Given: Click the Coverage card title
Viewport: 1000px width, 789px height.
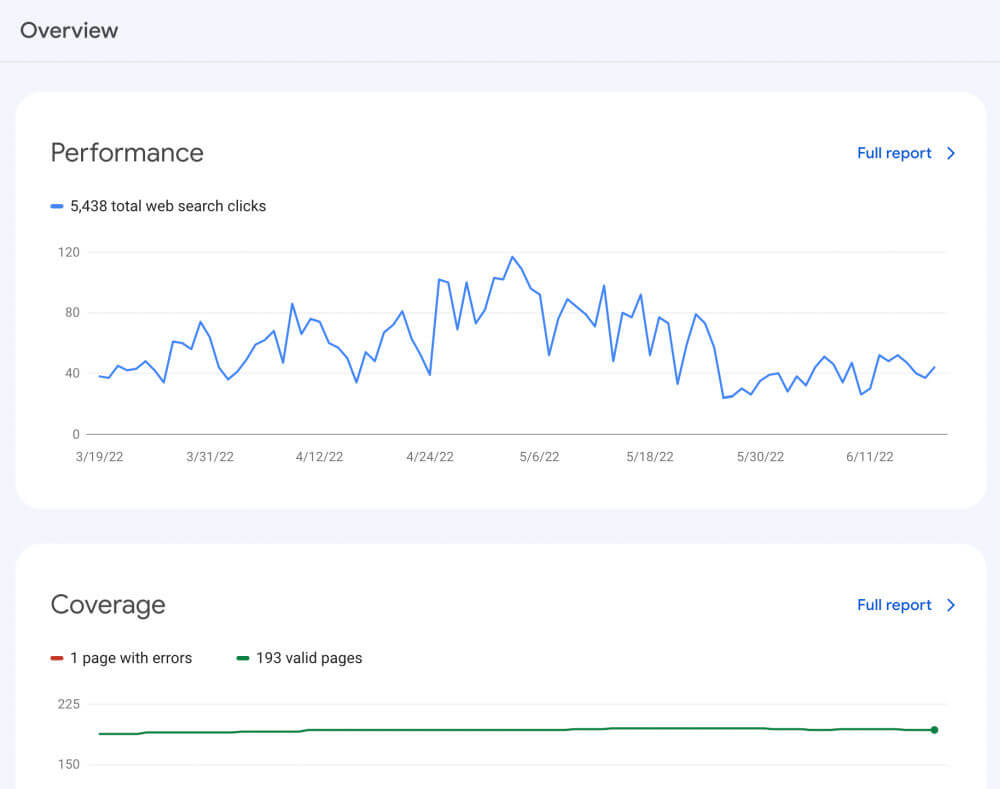Looking at the screenshot, I should (108, 605).
